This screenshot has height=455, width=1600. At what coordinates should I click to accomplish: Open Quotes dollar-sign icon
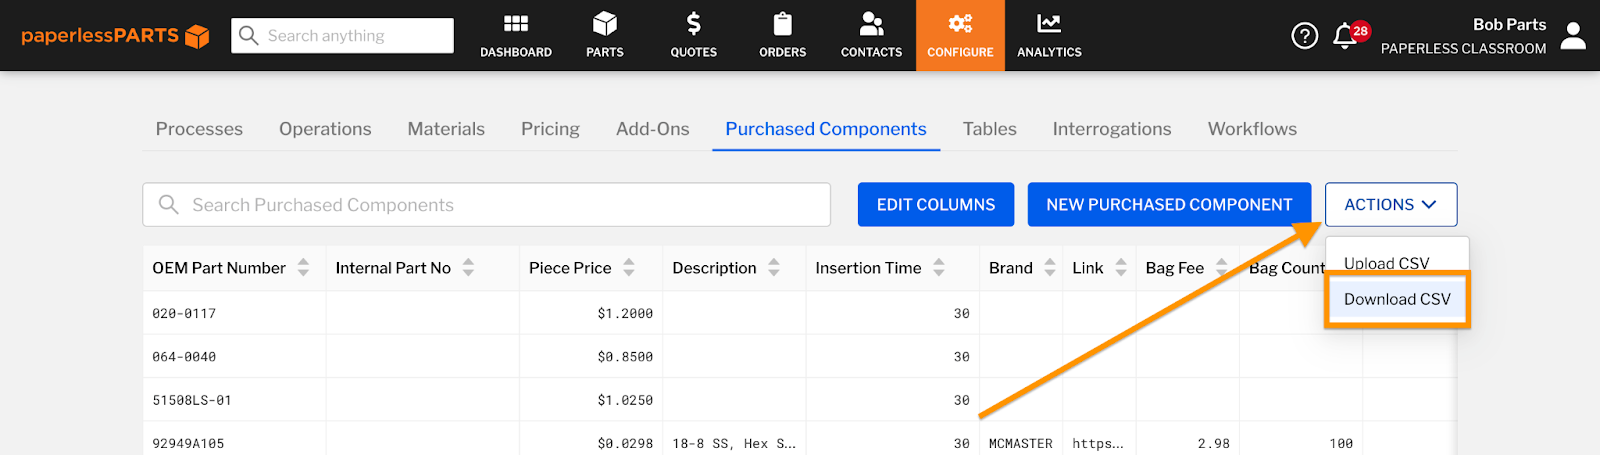pos(693,24)
